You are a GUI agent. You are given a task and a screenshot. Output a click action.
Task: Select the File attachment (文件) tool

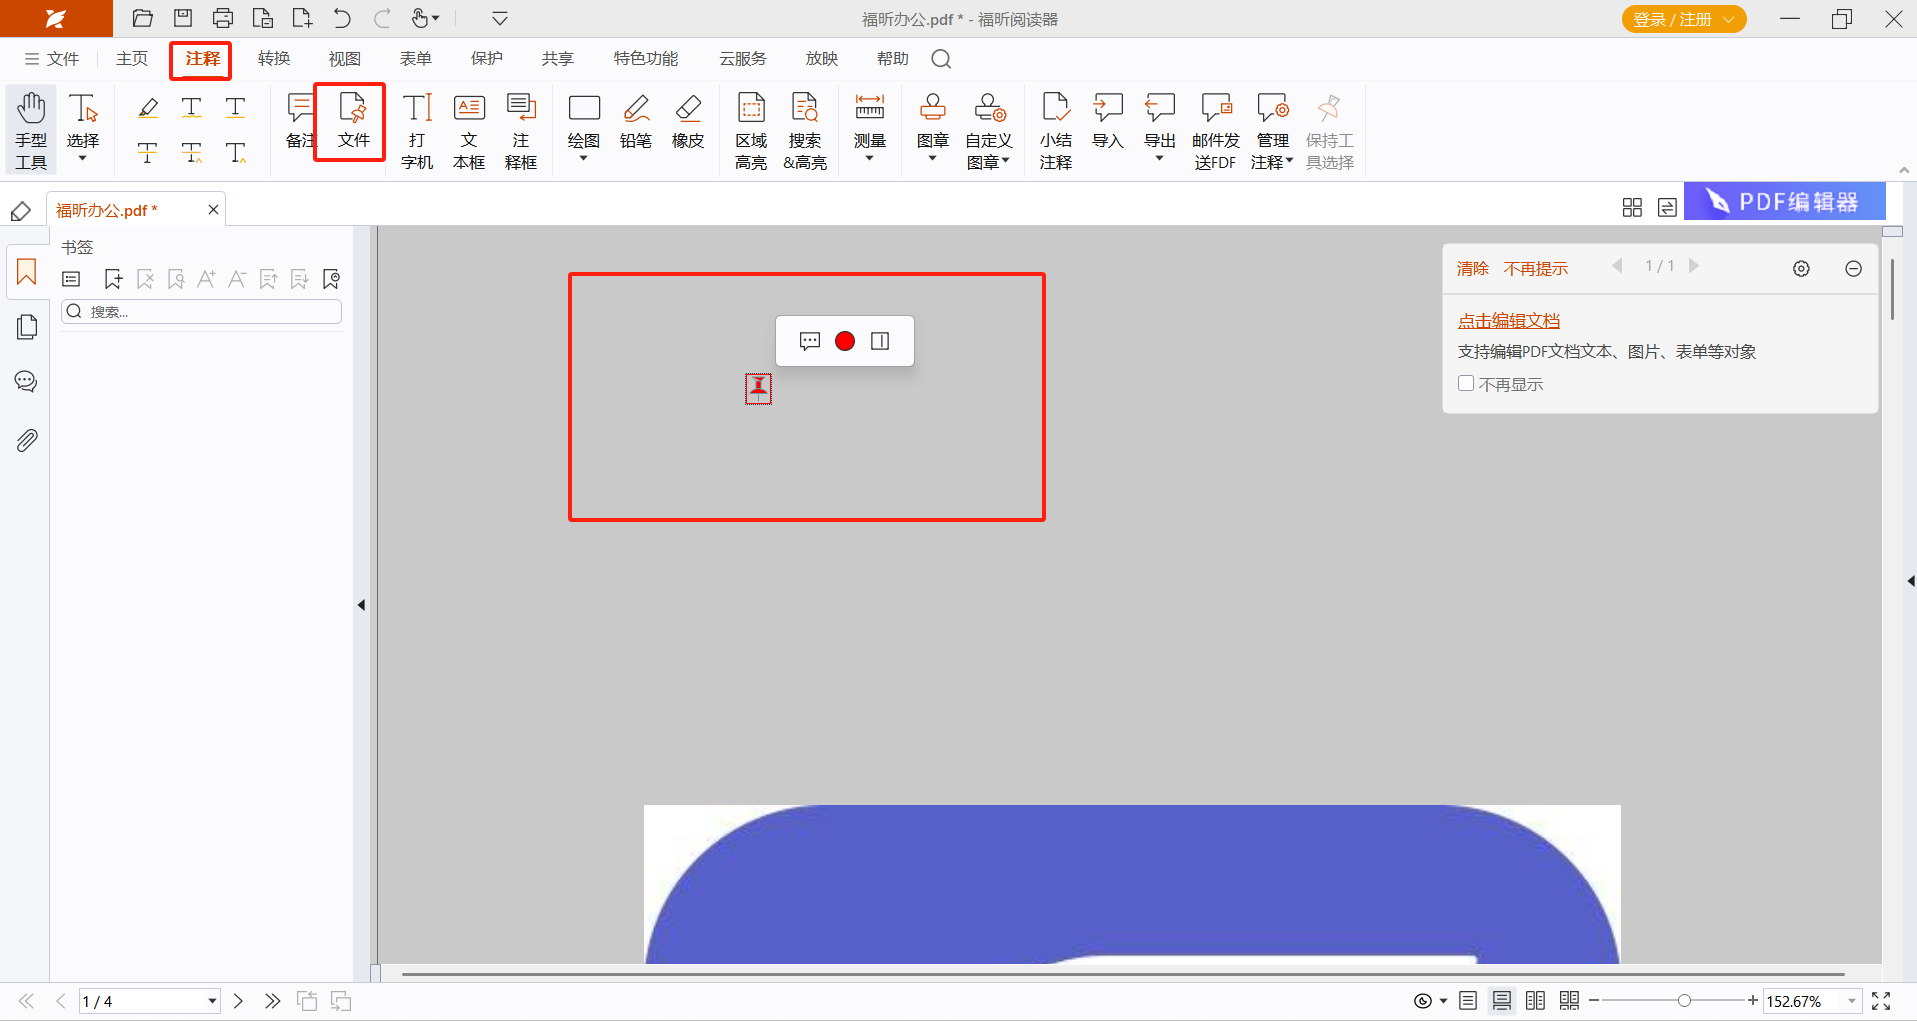353,121
